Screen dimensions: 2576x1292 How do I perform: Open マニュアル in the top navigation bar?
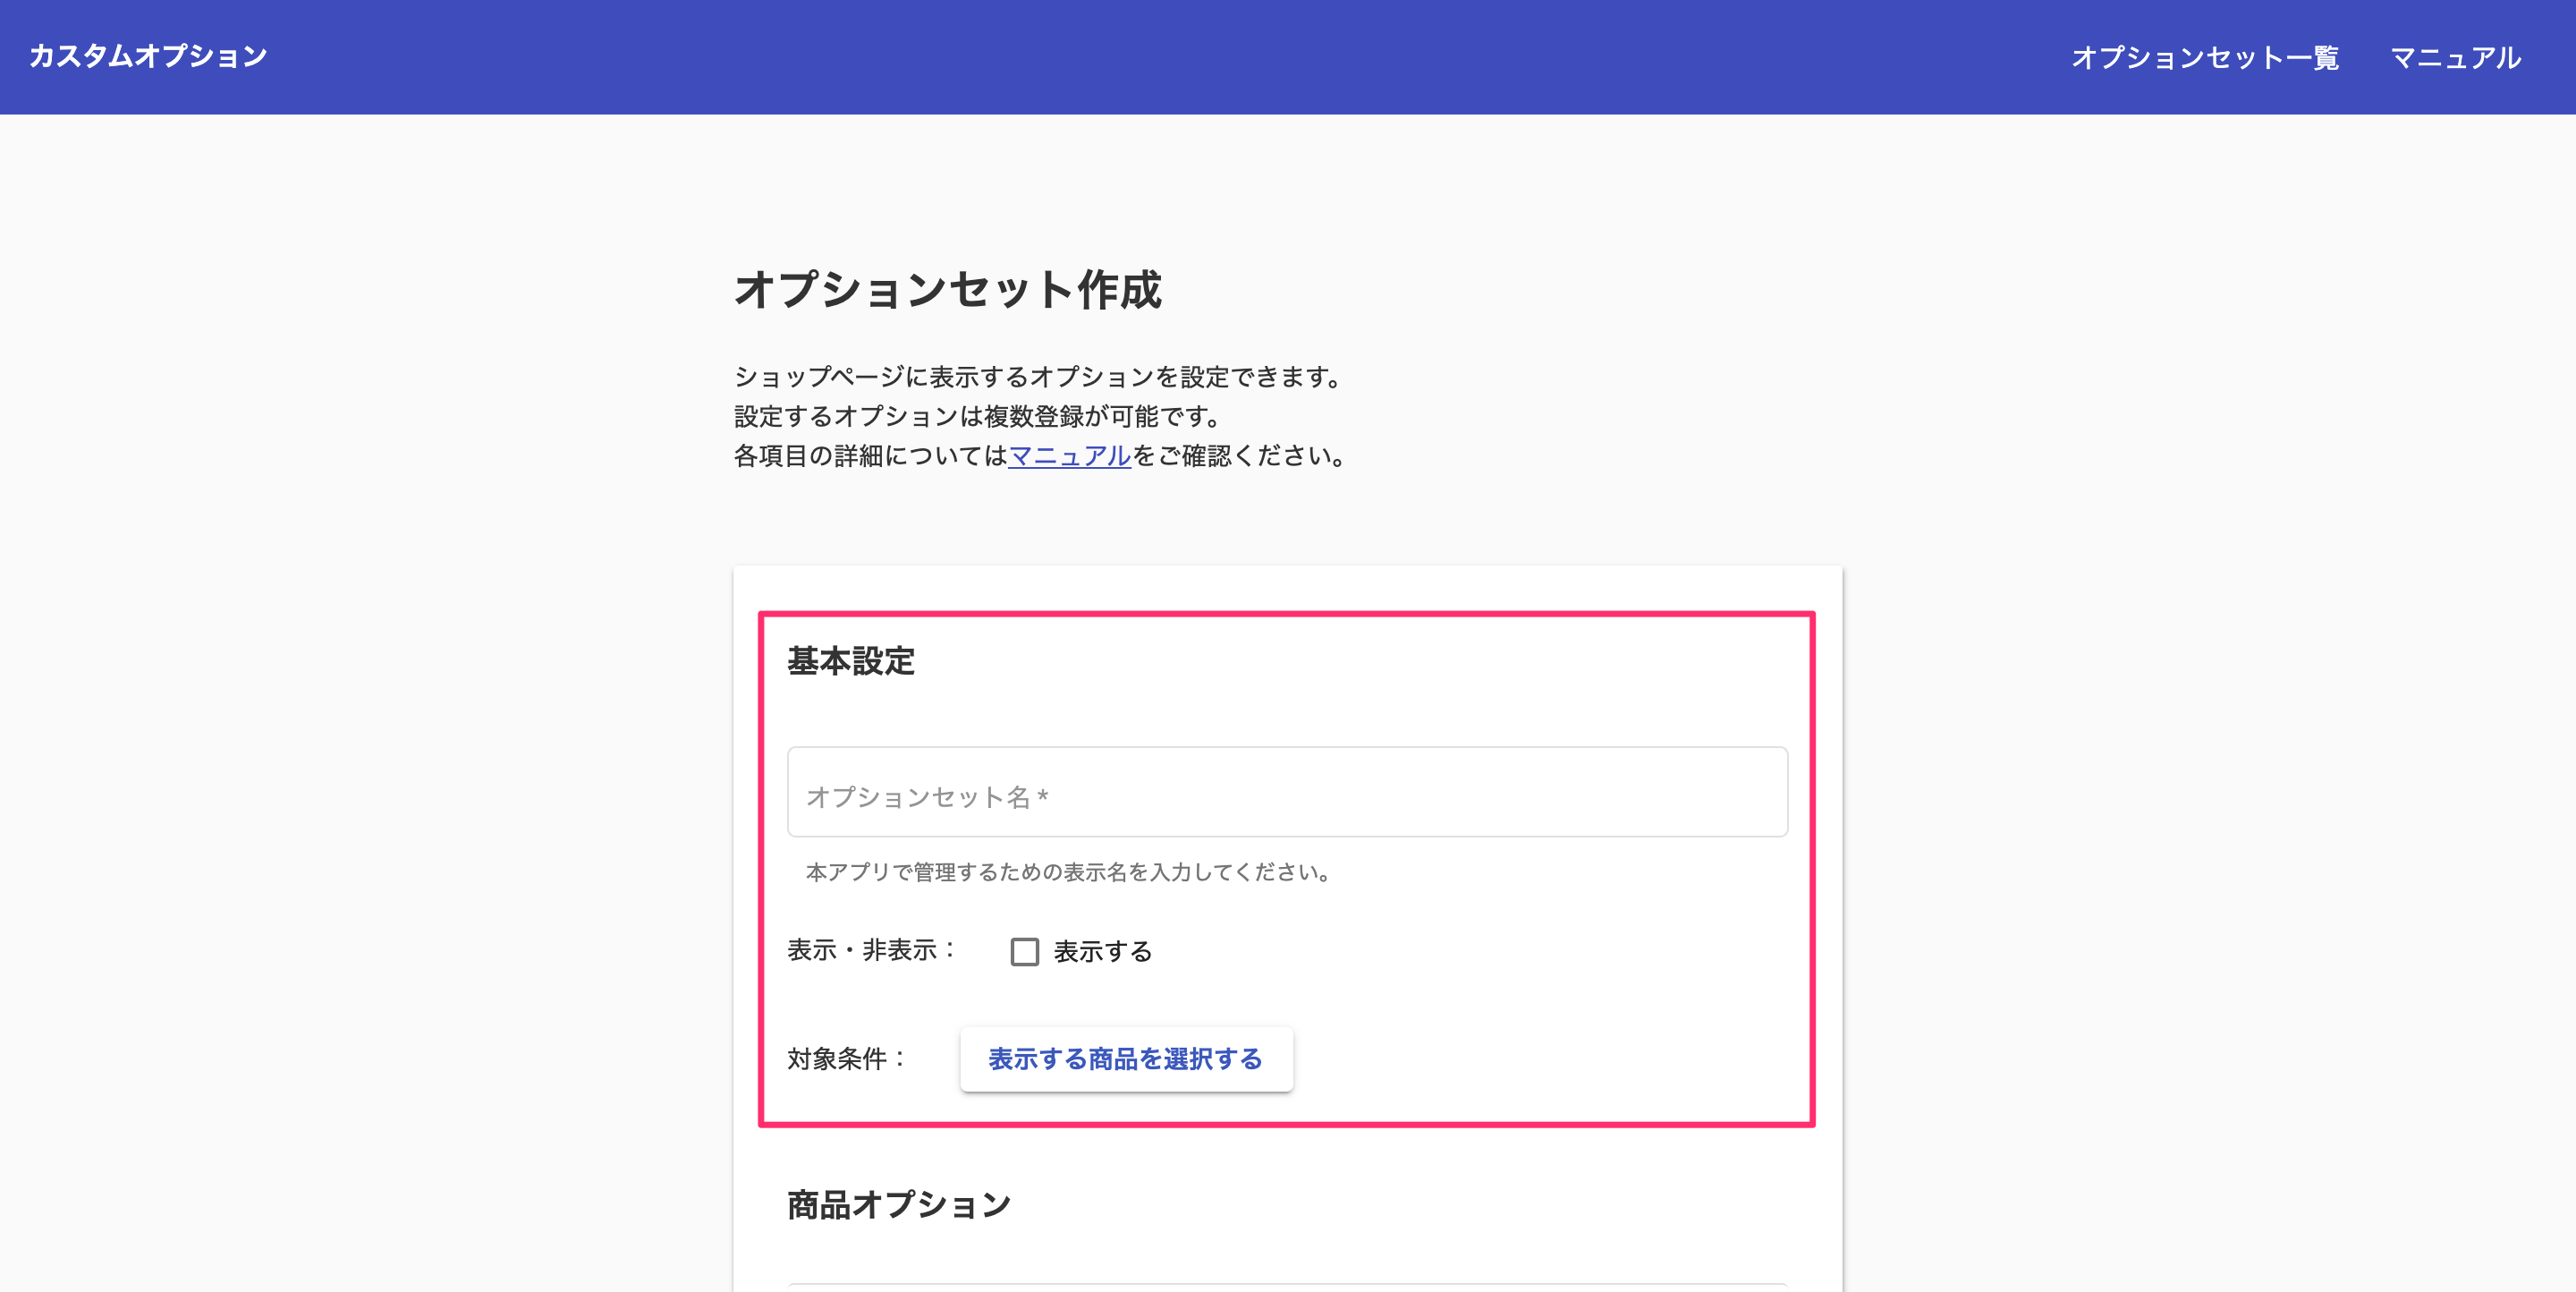coord(2455,58)
